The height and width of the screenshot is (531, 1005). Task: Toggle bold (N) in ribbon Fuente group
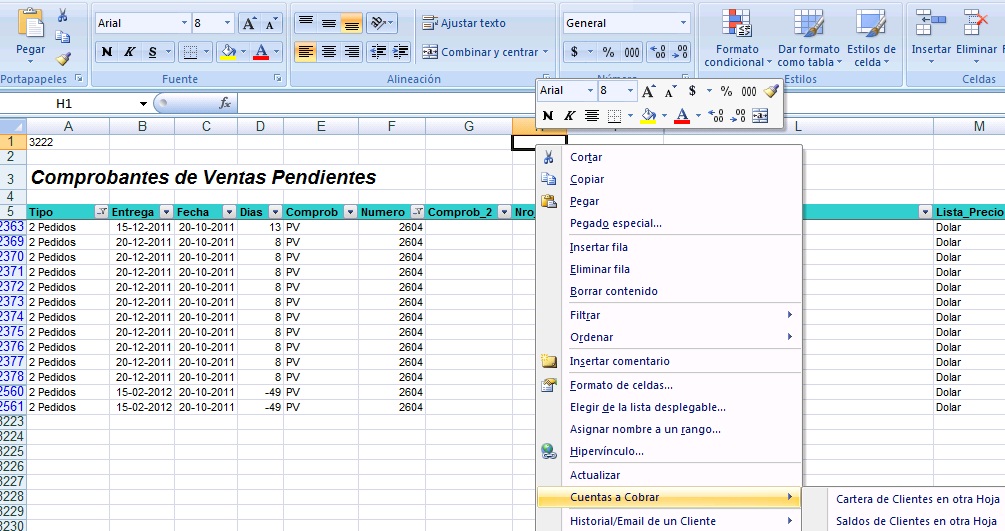click(x=107, y=52)
